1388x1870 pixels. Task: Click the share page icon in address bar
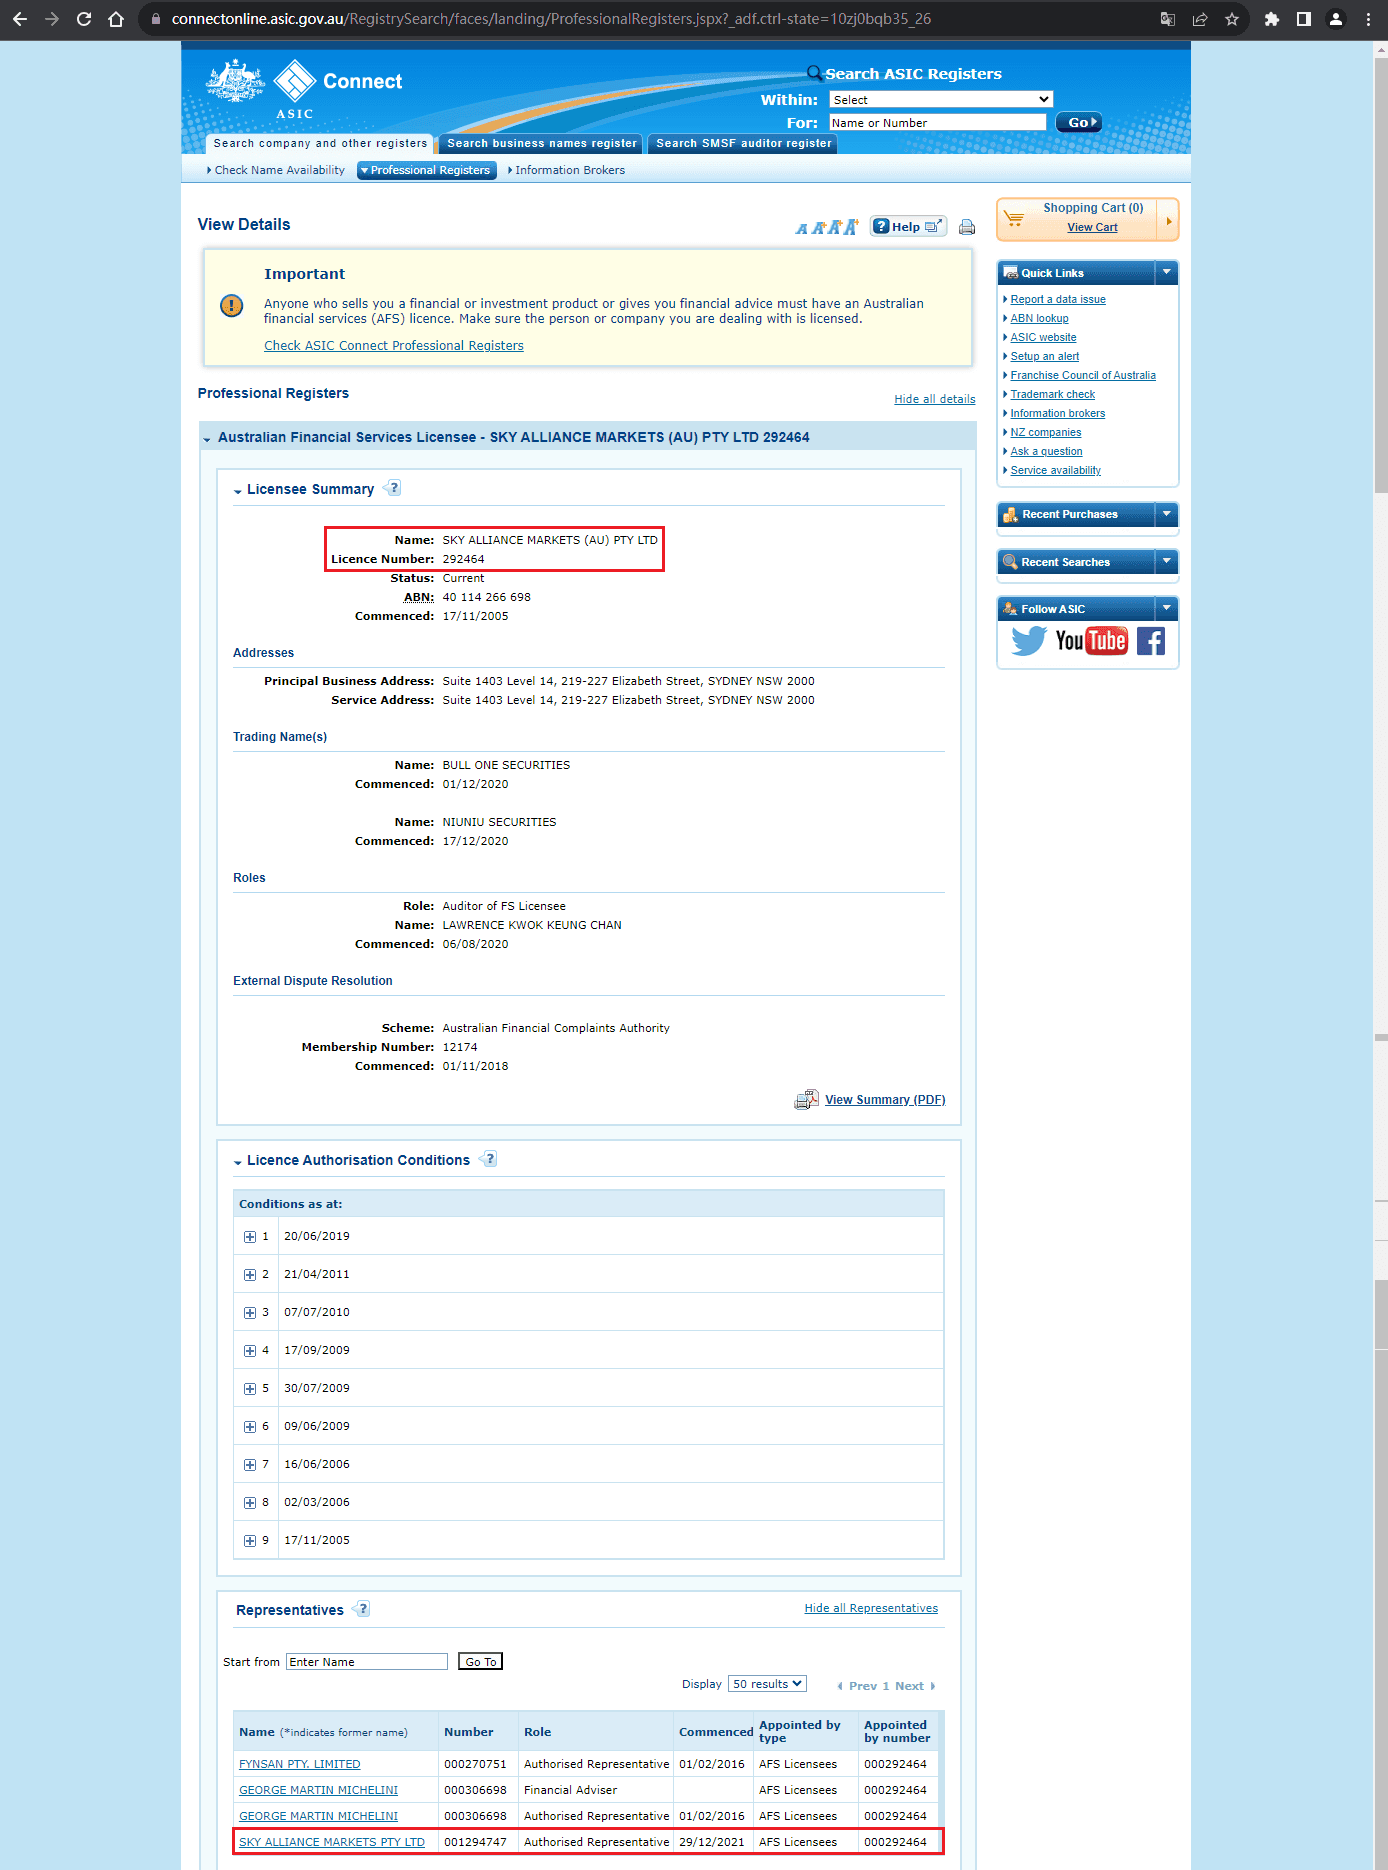pyautogui.click(x=1200, y=19)
